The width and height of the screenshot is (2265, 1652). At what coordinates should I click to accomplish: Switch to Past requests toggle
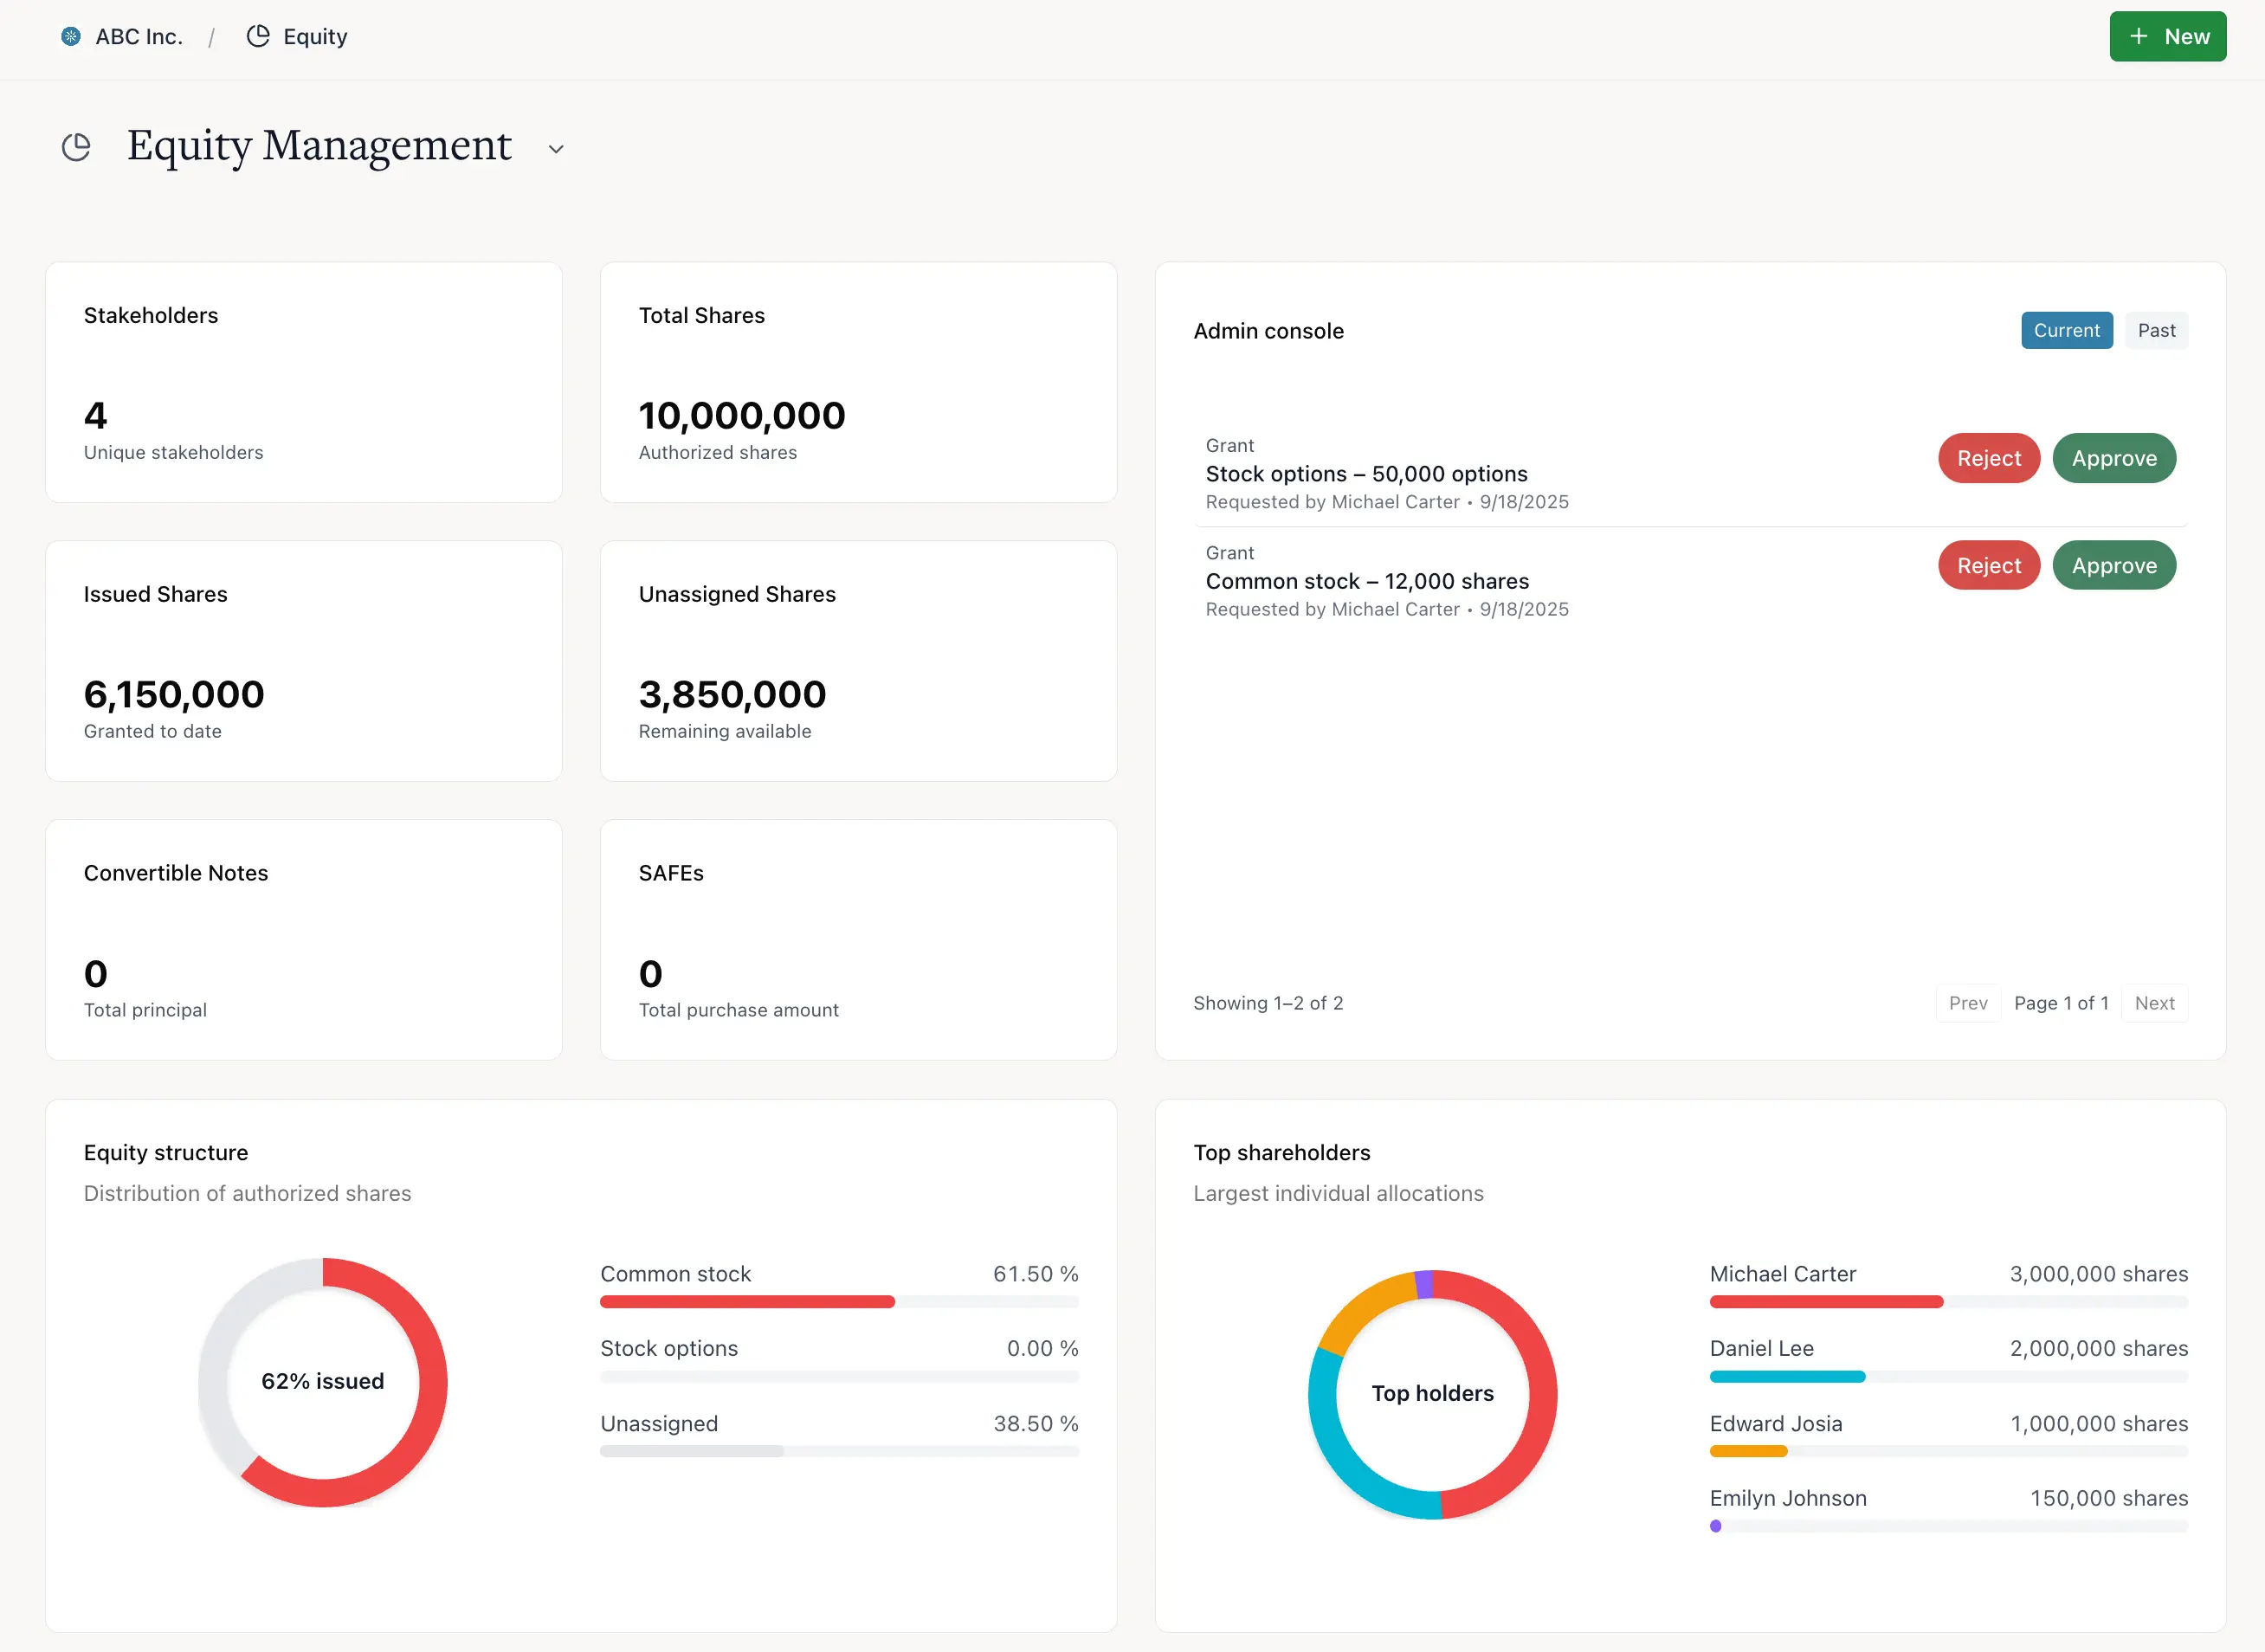[x=2156, y=331]
